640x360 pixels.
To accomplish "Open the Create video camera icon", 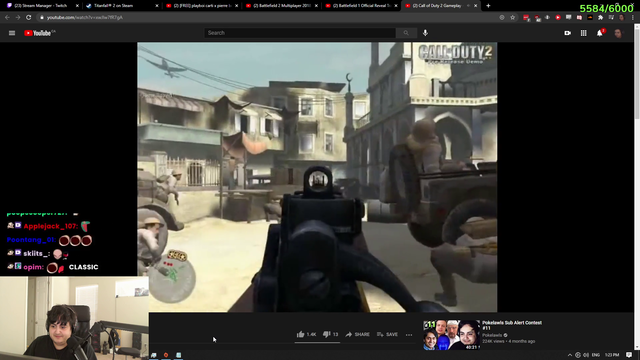I will (x=567, y=33).
